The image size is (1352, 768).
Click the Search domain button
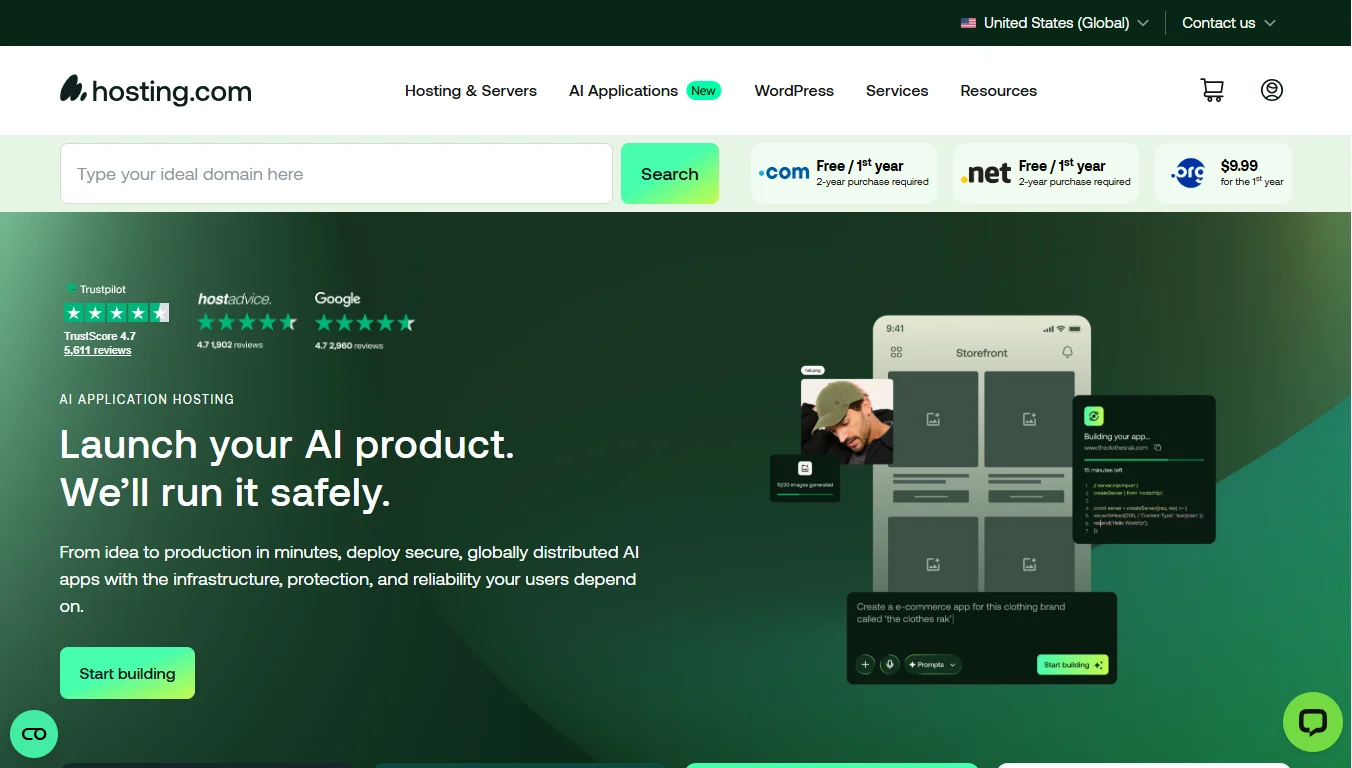(670, 174)
